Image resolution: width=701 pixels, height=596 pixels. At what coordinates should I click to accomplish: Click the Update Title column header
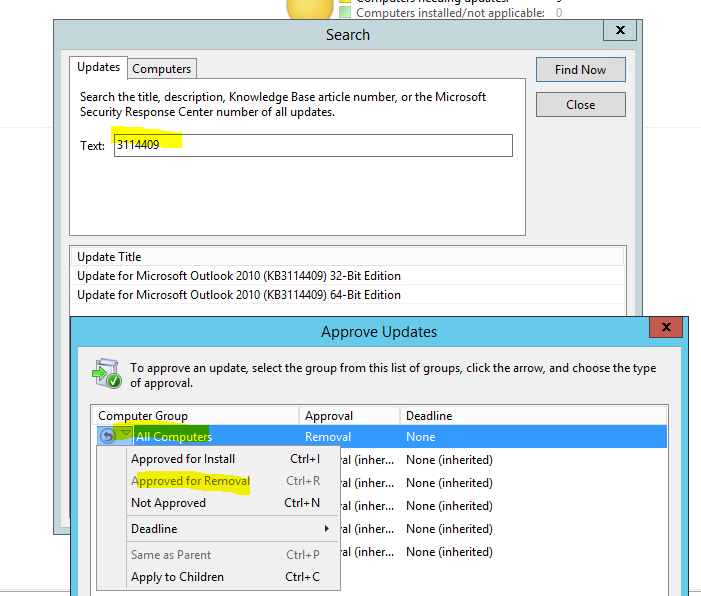[347, 257]
